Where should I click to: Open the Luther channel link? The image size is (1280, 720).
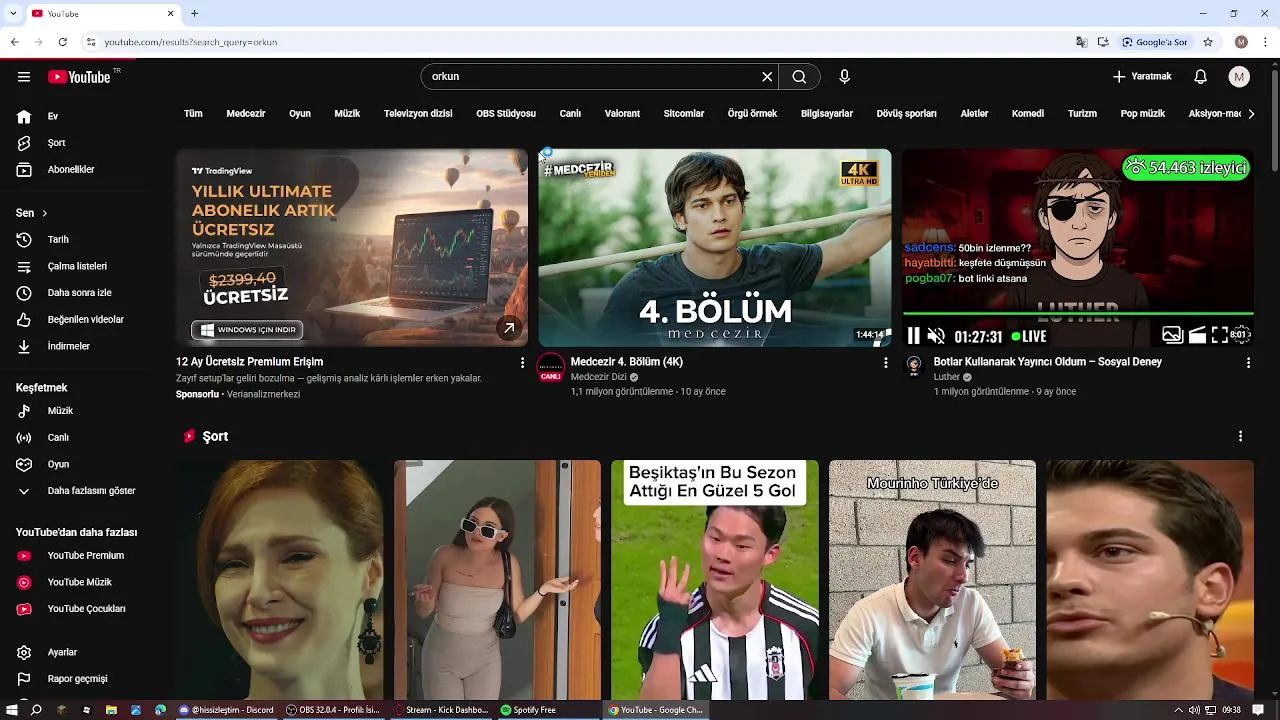(946, 377)
